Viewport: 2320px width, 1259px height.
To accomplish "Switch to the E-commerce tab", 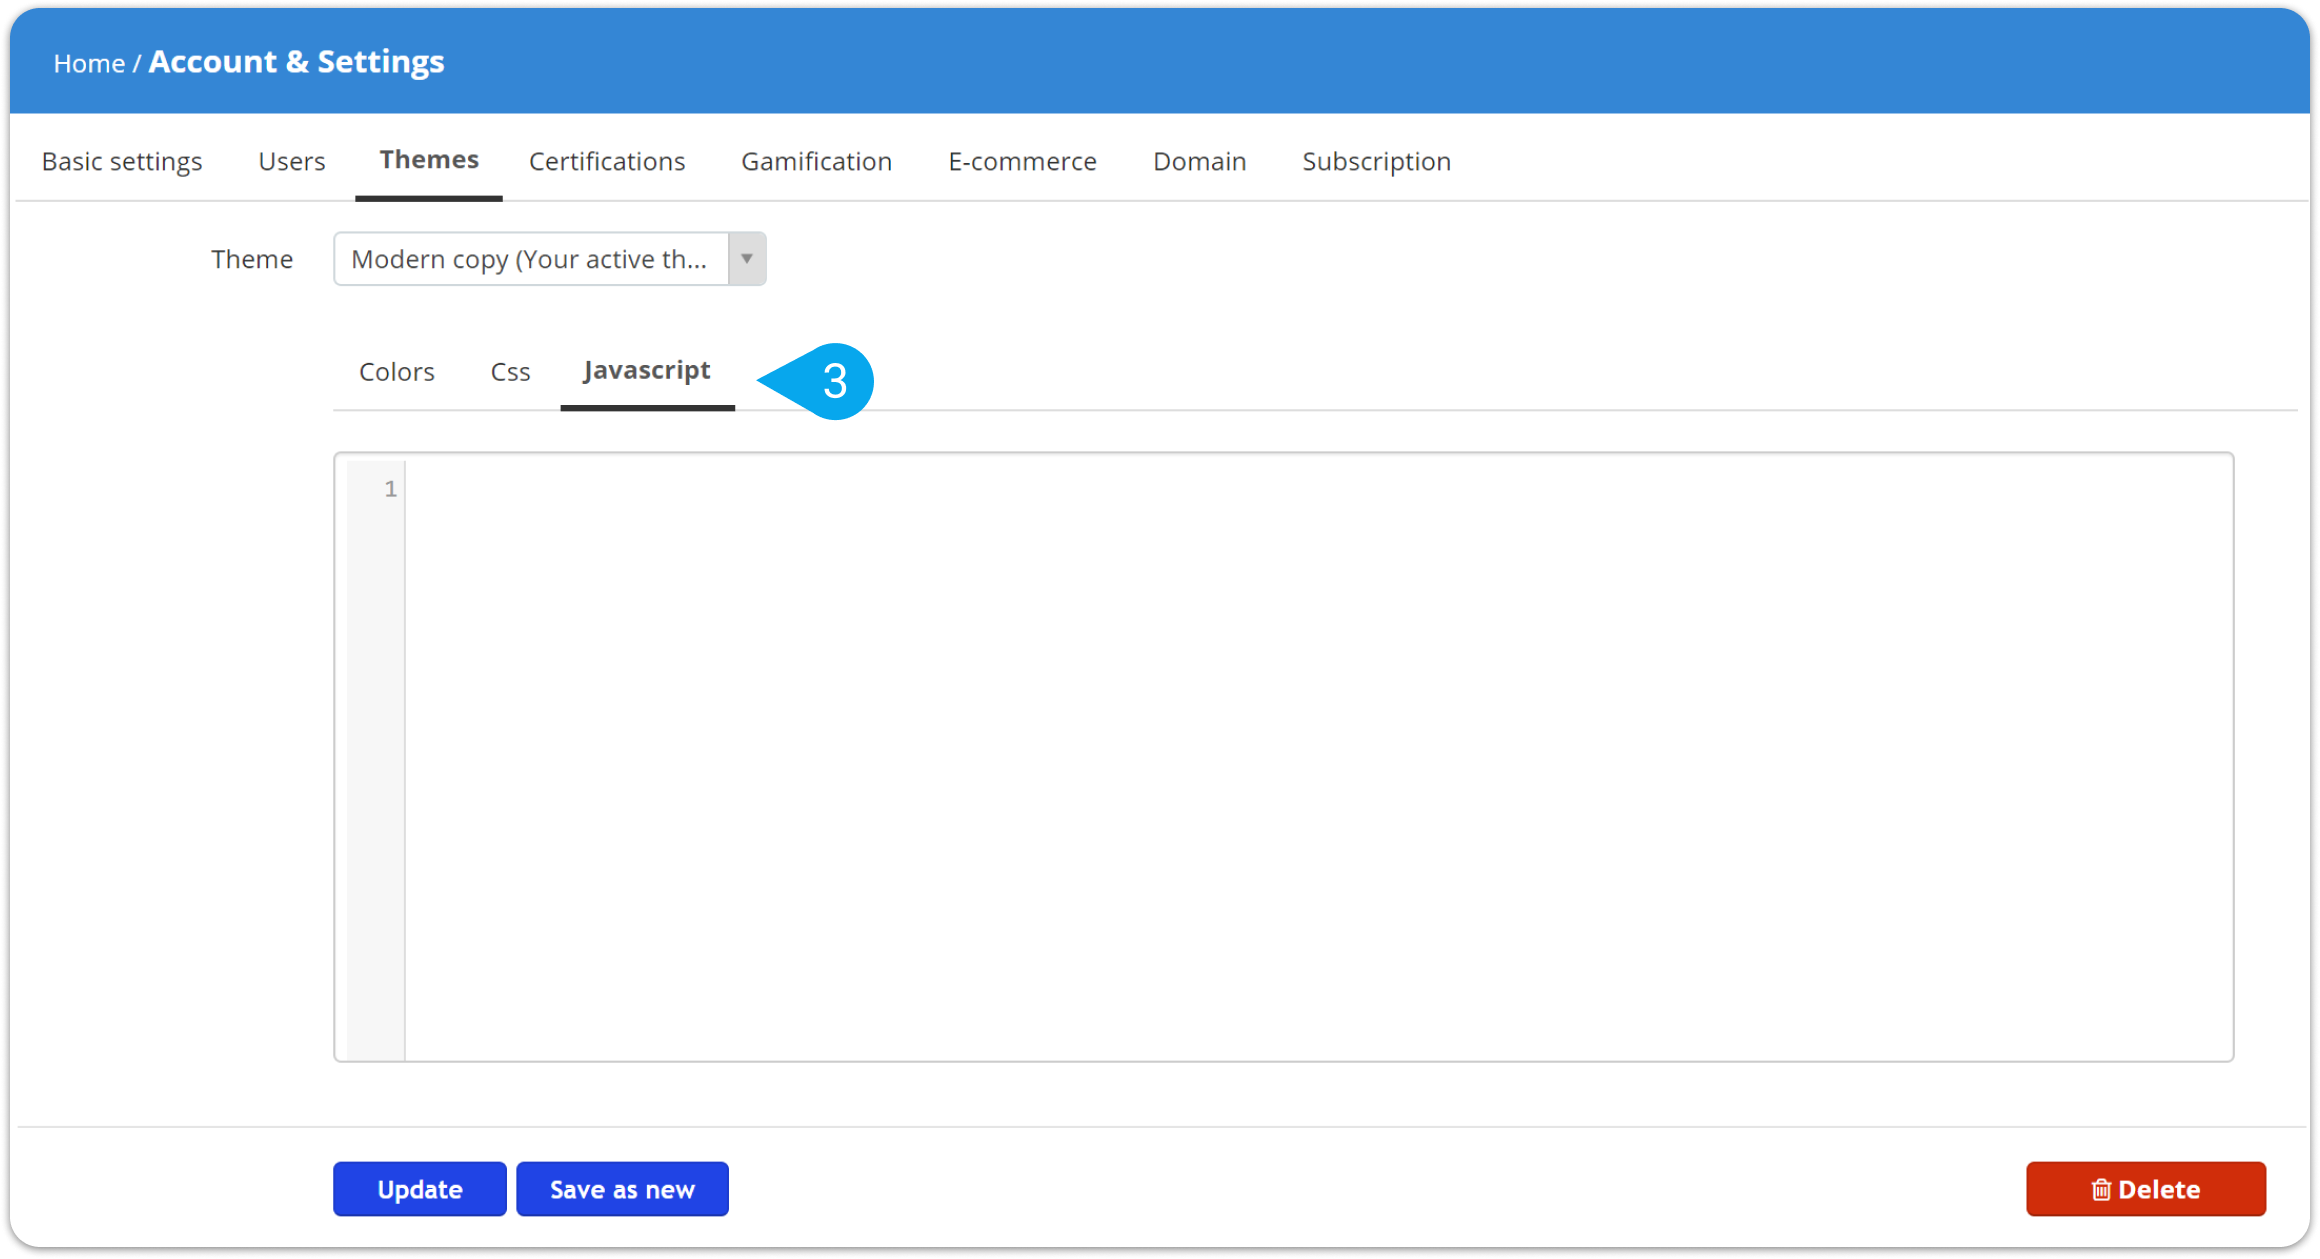I will (x=1022, y=161).
